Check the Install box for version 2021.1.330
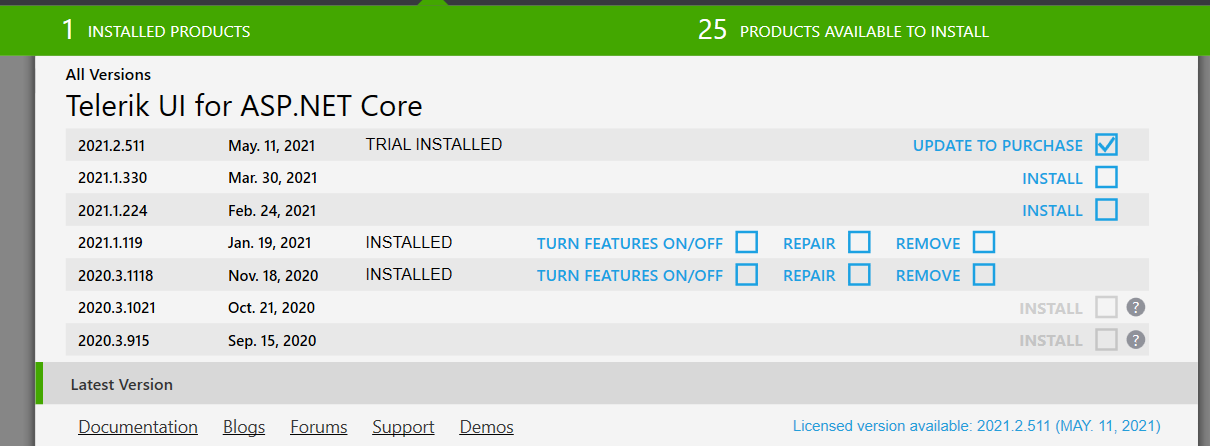The width and height of the screenshot is (1210, 446). (x=1106, y=178)
